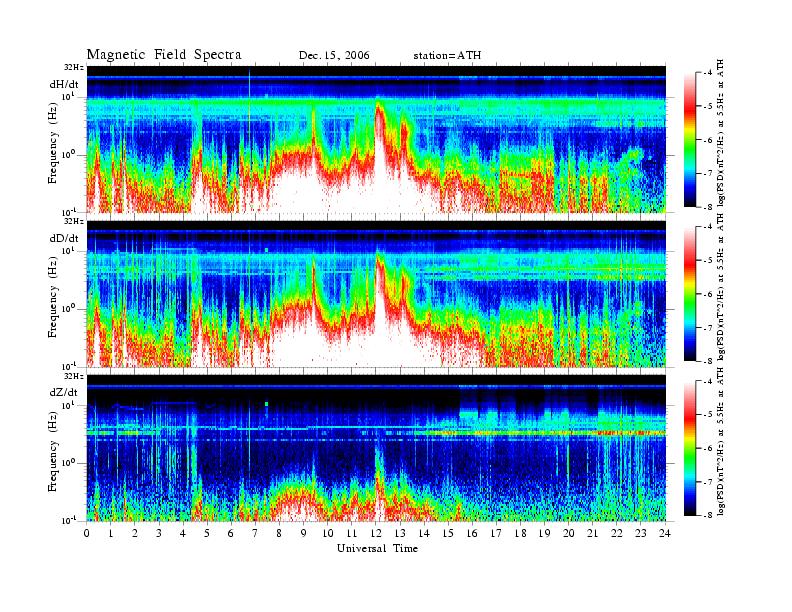
Task: Click the x-axis tick label "9"
Action: click(304, 534)
